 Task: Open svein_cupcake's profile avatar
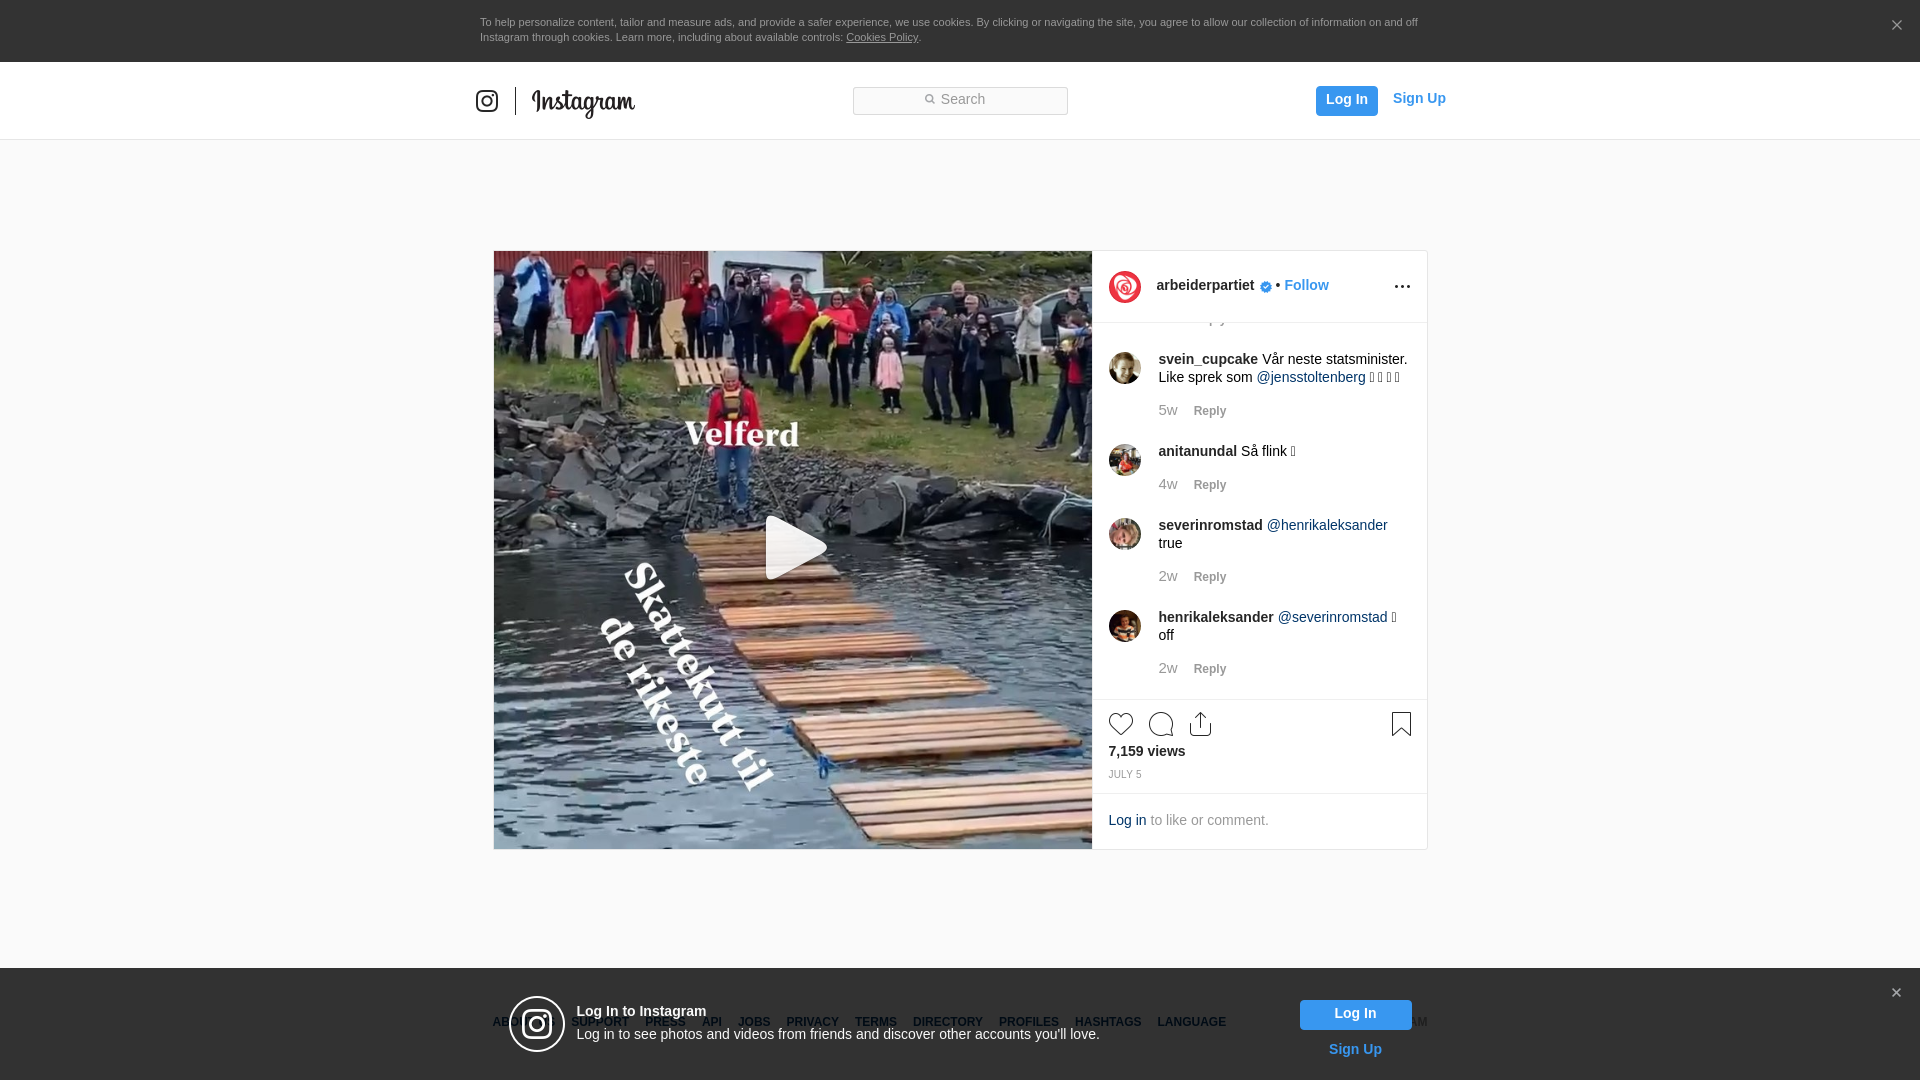click(1125, 368)
